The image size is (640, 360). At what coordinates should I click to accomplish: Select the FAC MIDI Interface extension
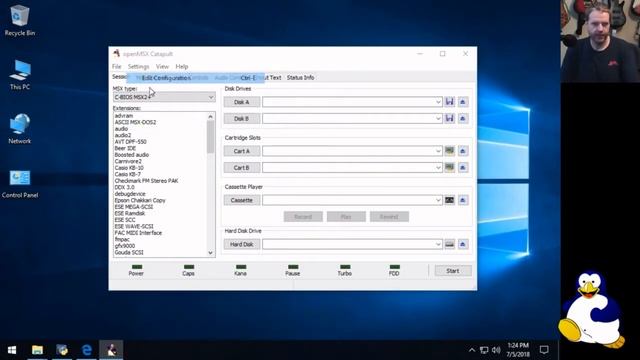pyautogui.click(x=138, y=233)
